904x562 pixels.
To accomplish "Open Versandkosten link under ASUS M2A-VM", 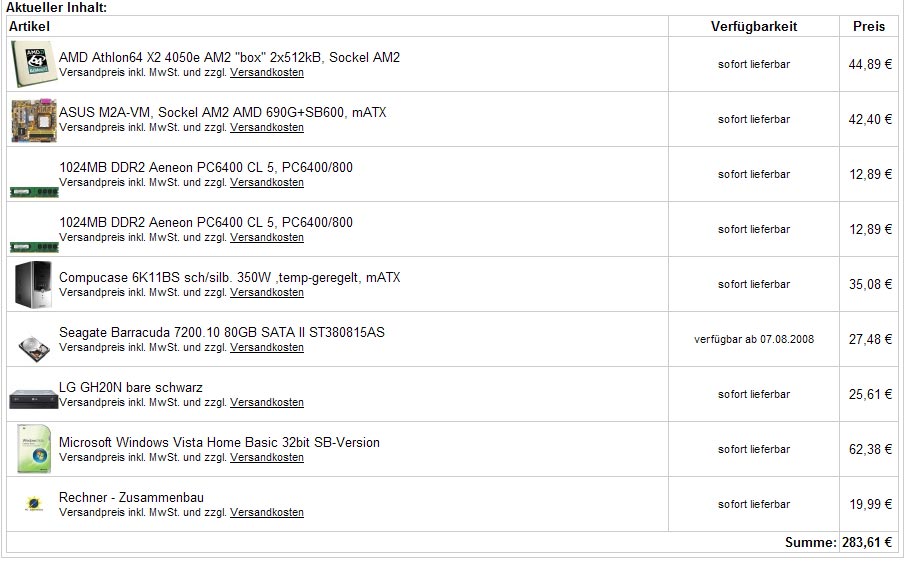I will click(267, 128).
